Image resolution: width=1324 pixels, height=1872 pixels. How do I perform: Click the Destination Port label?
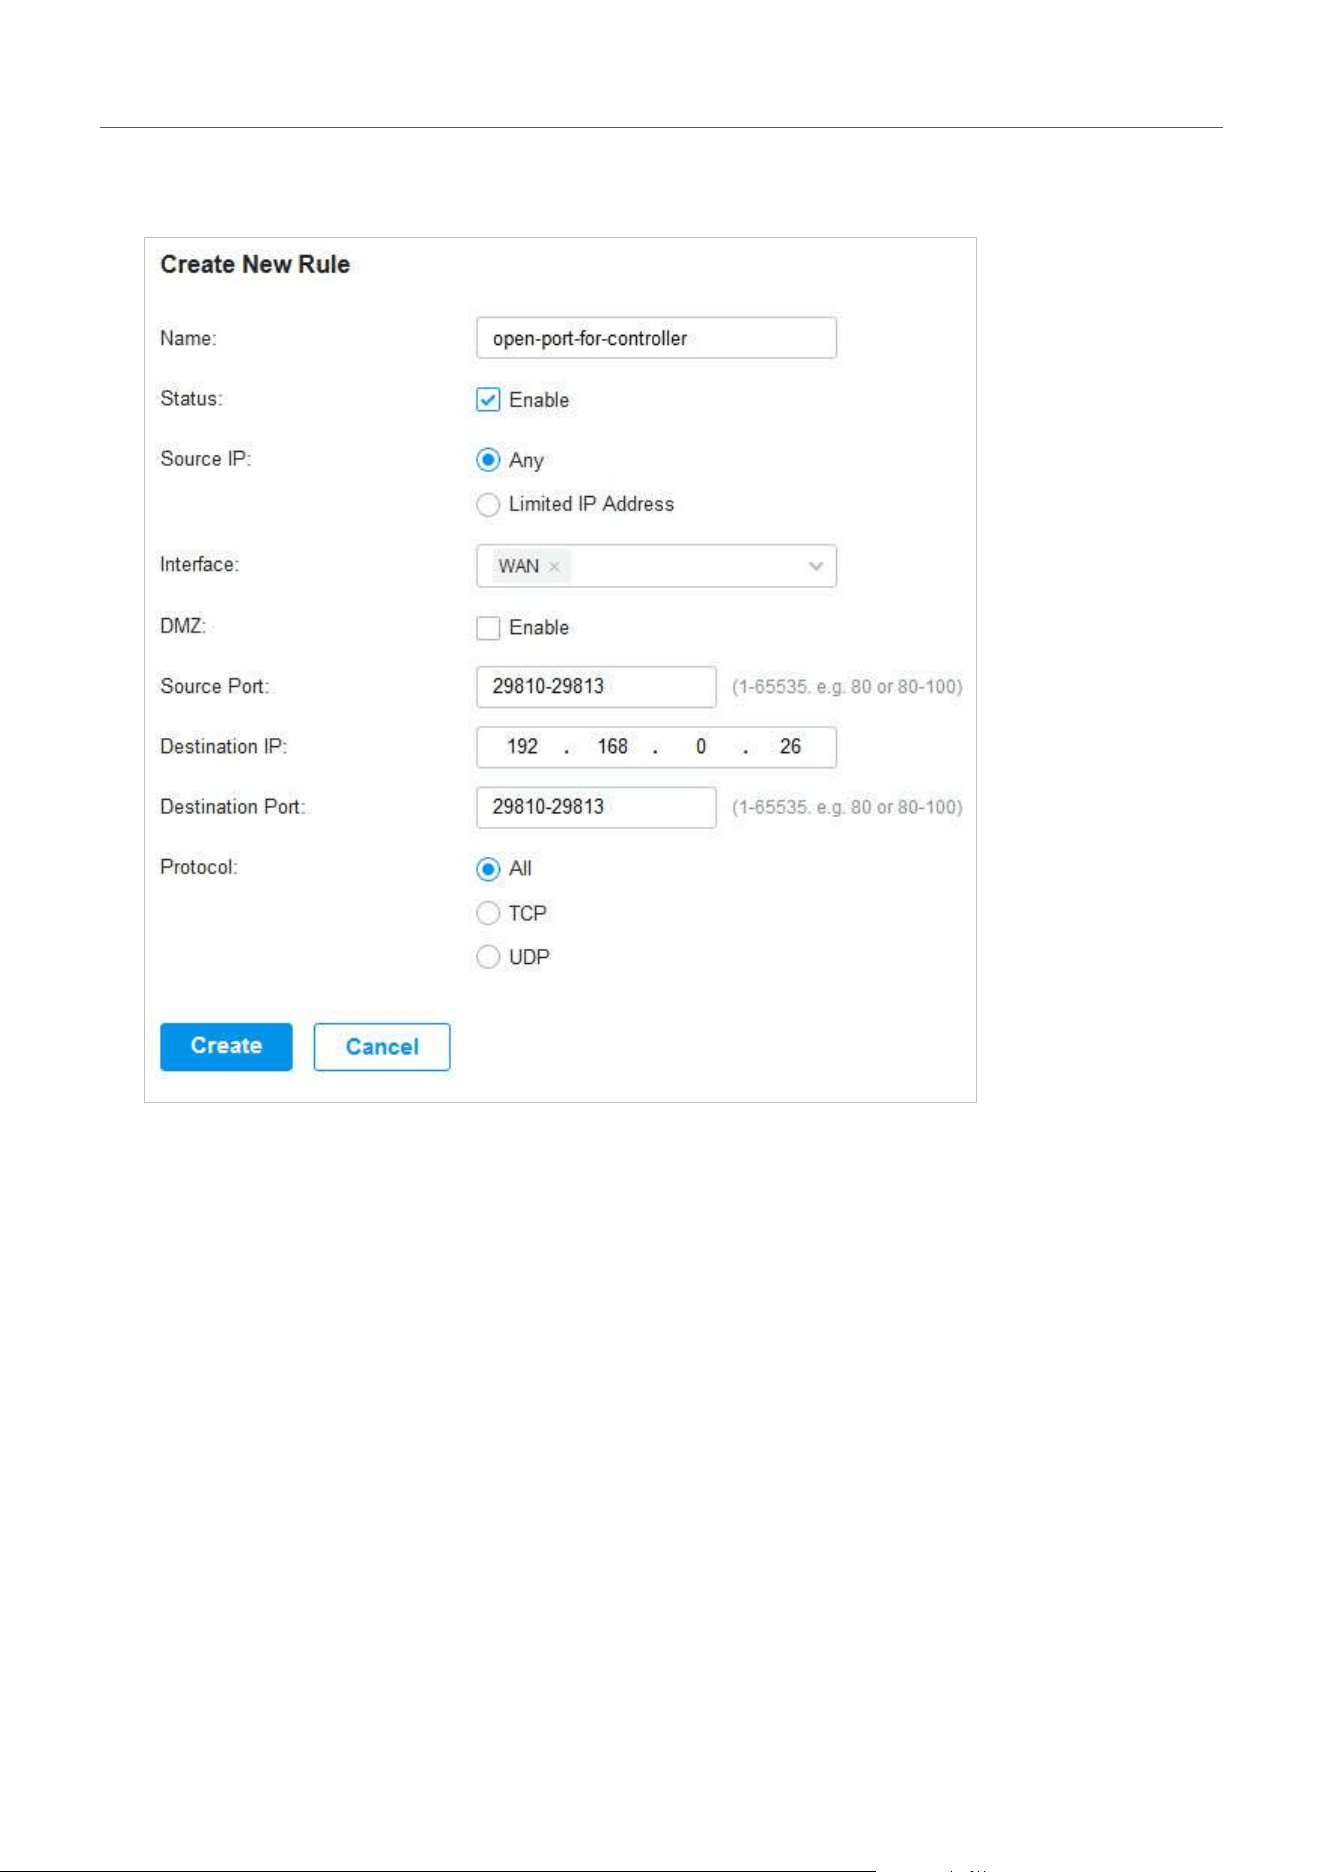(x=233, y=807)
